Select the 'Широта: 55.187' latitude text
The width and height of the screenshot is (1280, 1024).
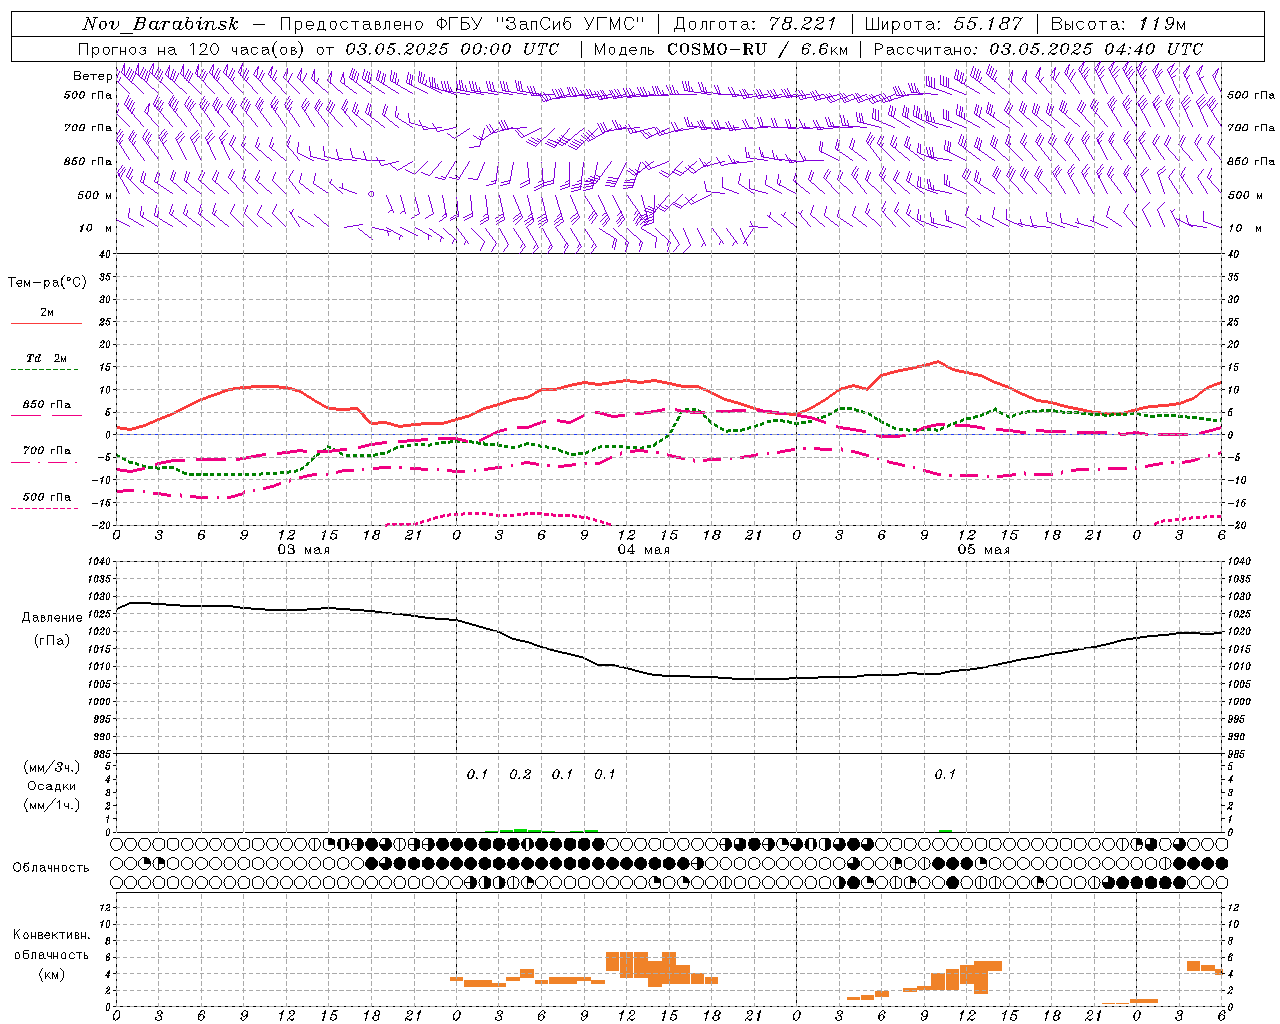pyautogui.click(x=943, y=24)
